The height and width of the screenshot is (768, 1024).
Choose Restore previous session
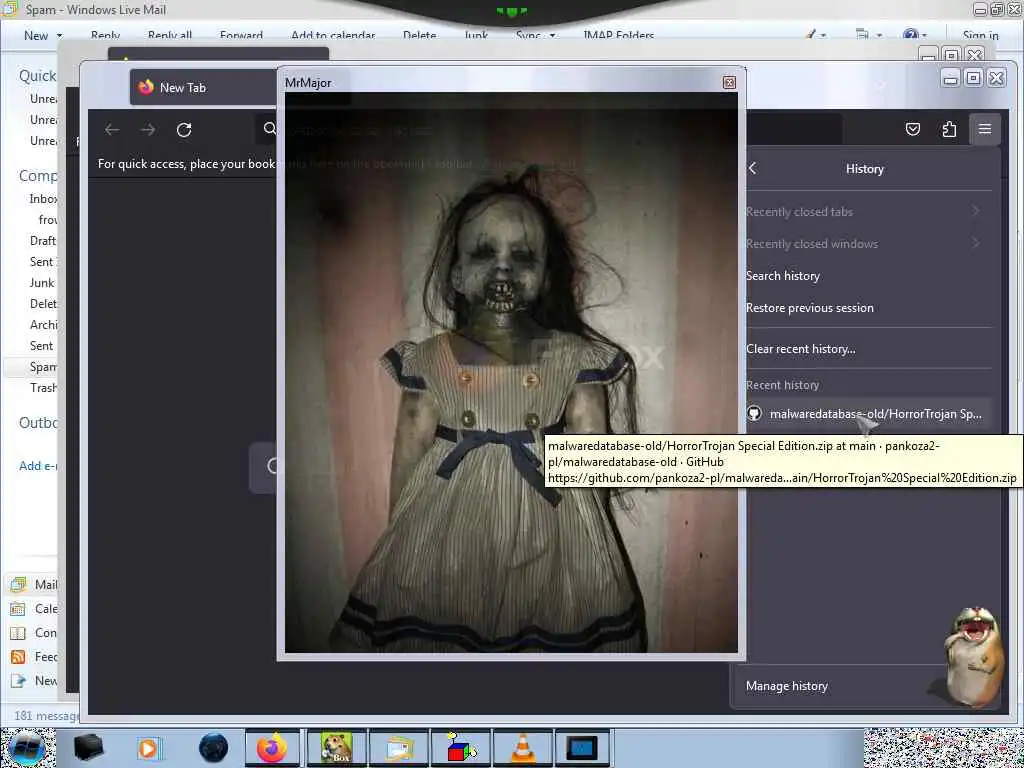click(x=809, y=308)
